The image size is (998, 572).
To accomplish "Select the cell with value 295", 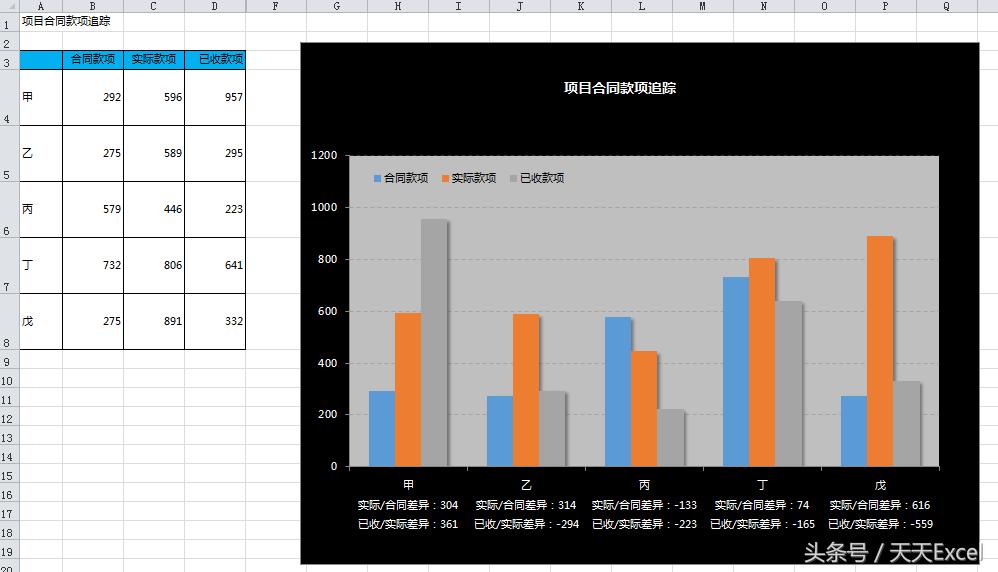I will pyautogui.click(x=215, y=153).
